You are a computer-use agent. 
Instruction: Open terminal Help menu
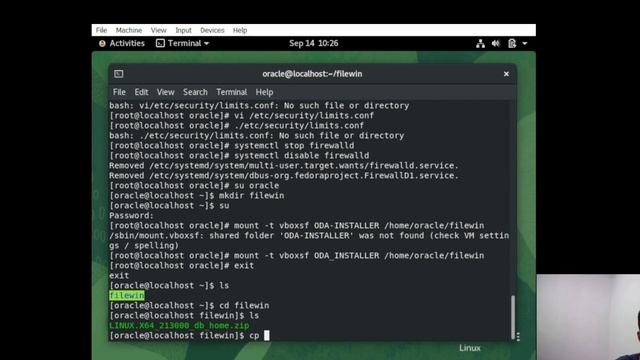click(x=264, y=92)
